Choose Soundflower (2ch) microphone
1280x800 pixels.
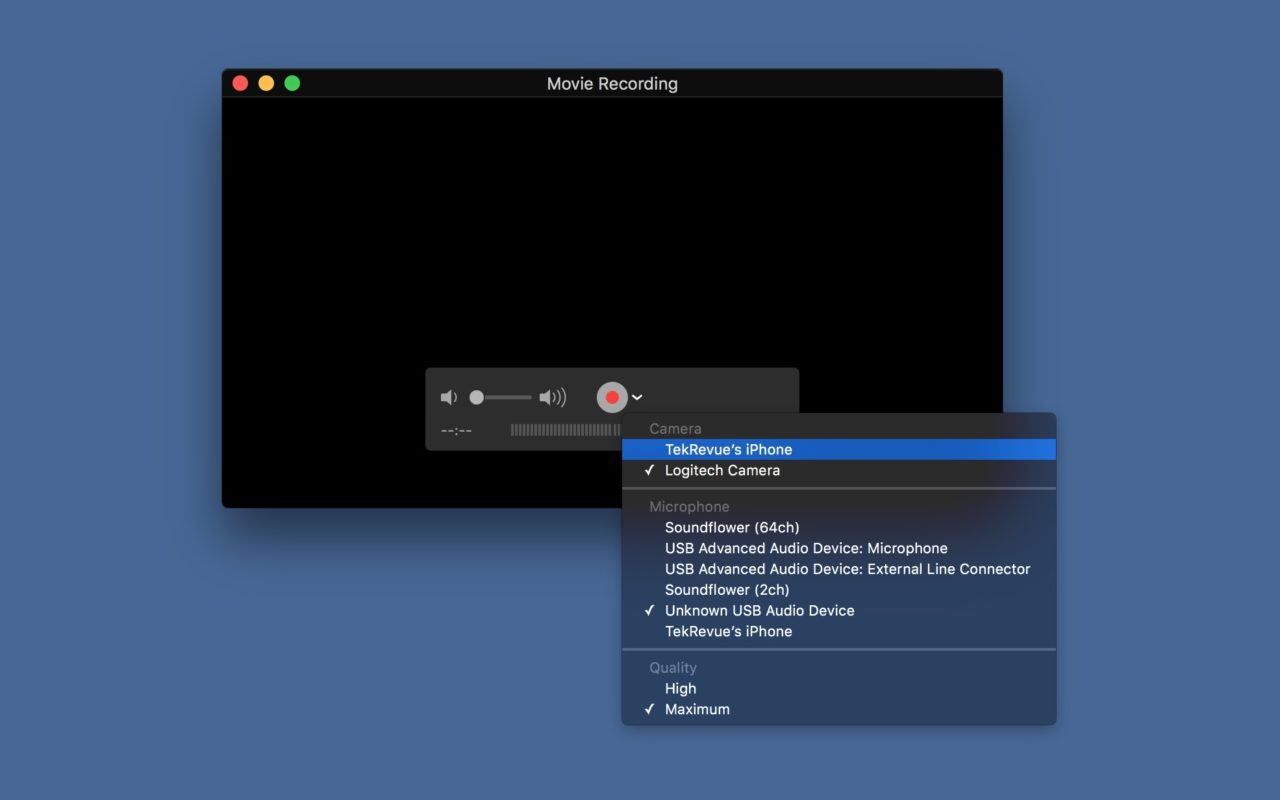click(839, 590)
